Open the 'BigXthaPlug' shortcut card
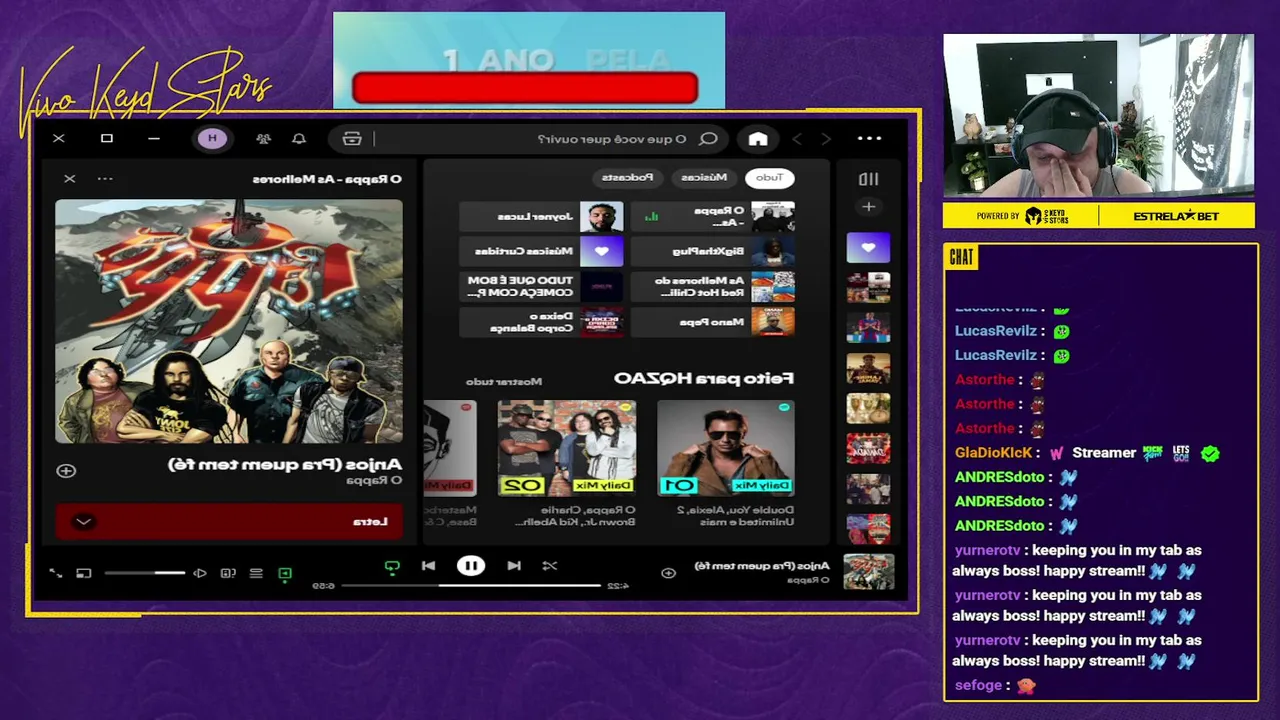 tap(714, 251)
